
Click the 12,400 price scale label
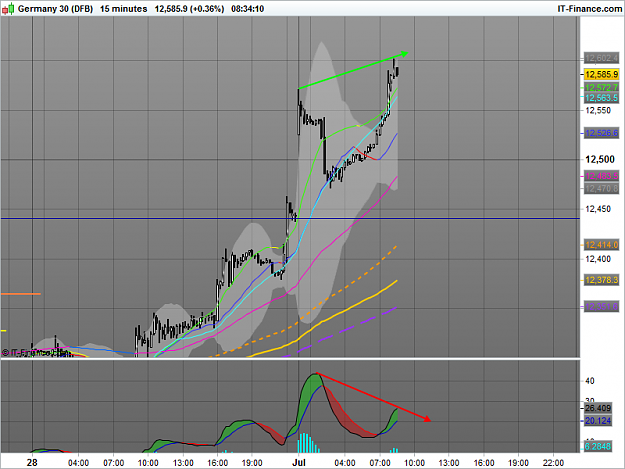point(598,259)
